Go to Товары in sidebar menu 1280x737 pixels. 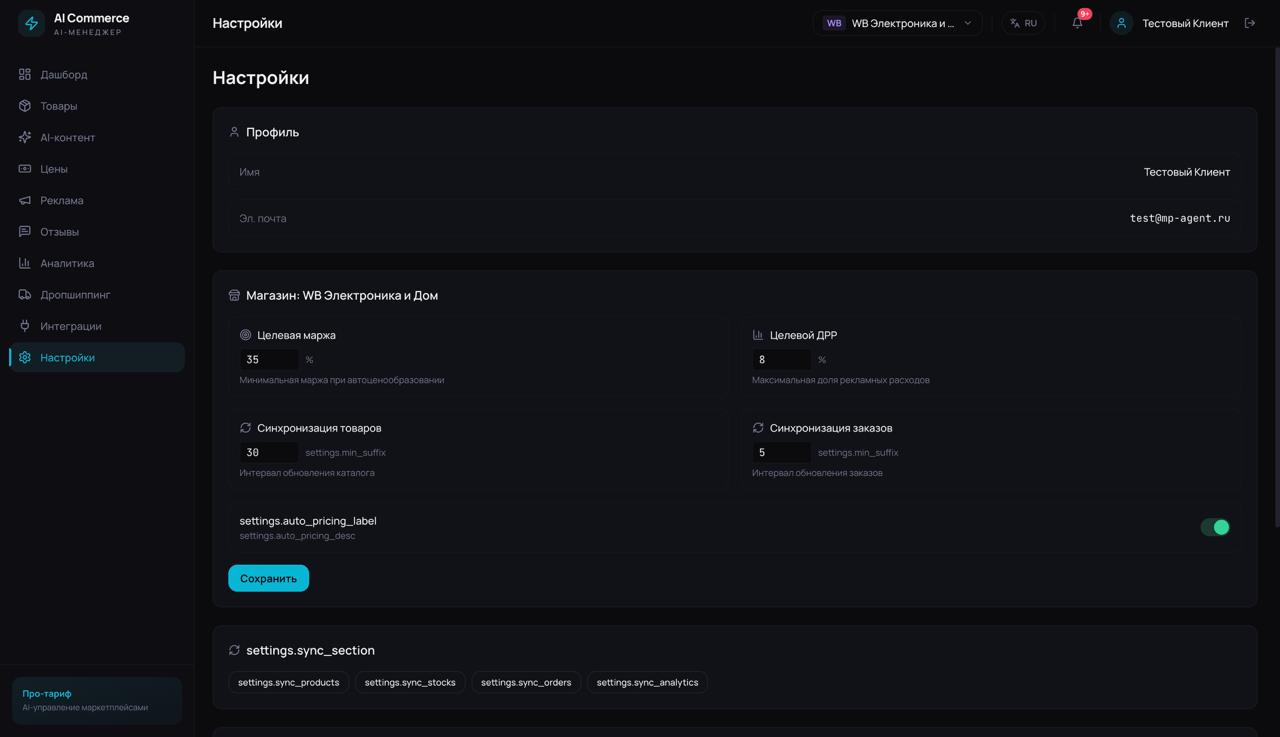point(58,106)
